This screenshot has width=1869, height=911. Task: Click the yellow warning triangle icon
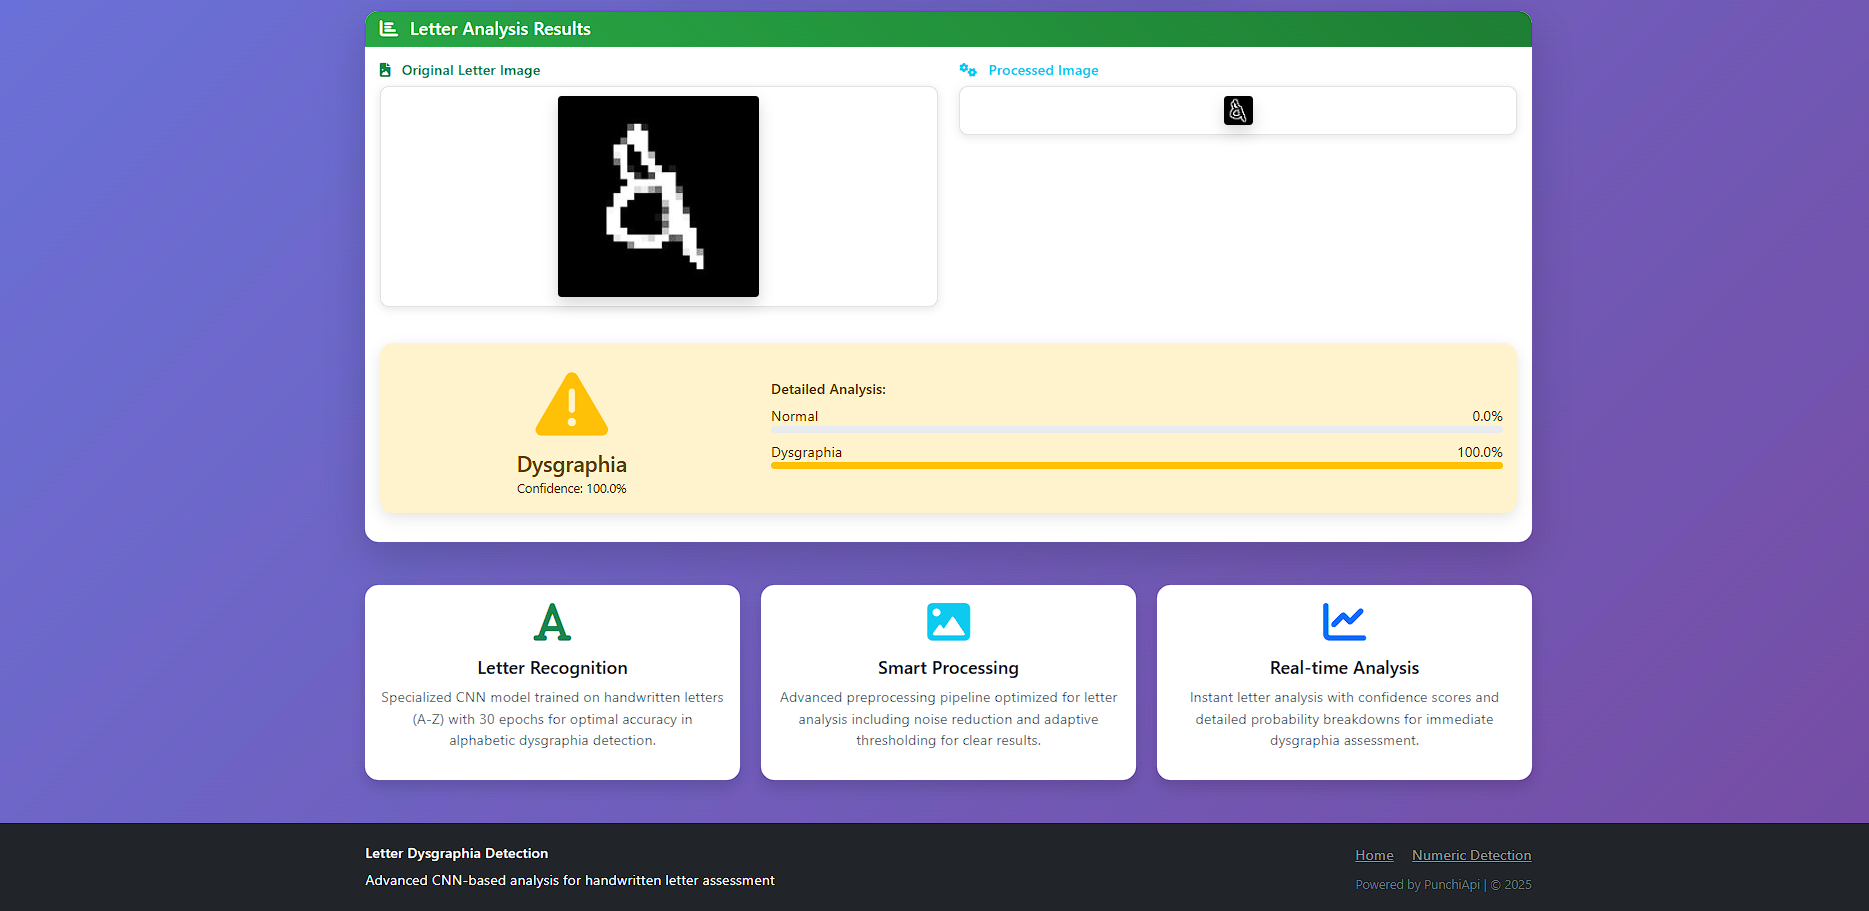click(571, 405)
